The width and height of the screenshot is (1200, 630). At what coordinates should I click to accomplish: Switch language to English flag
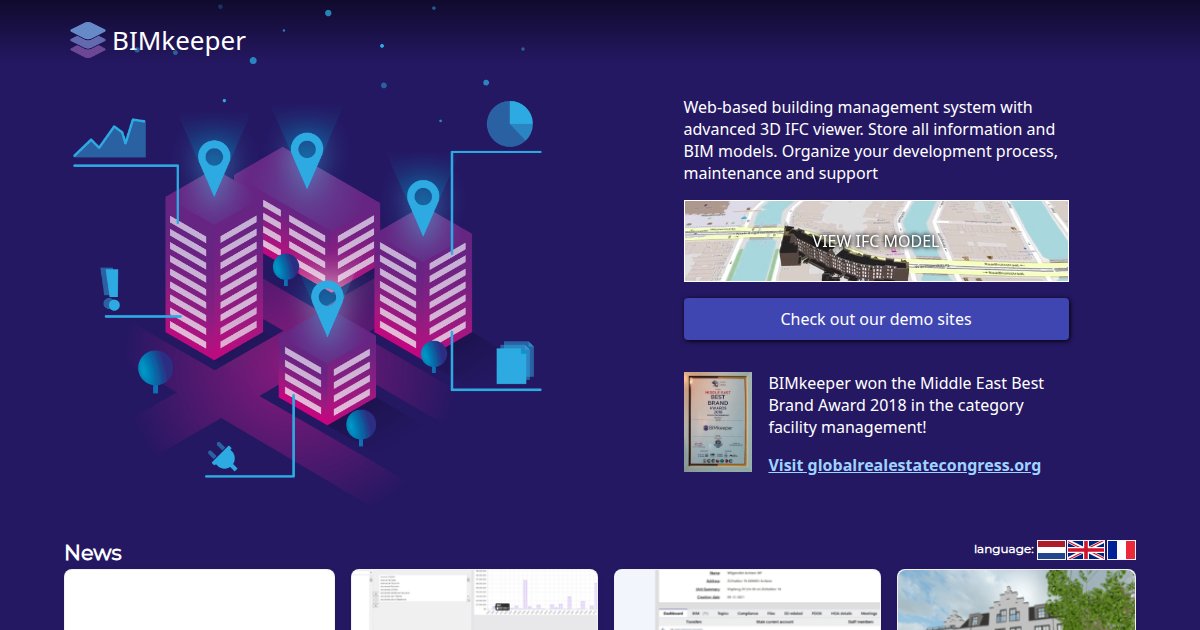pos(1086,549)
